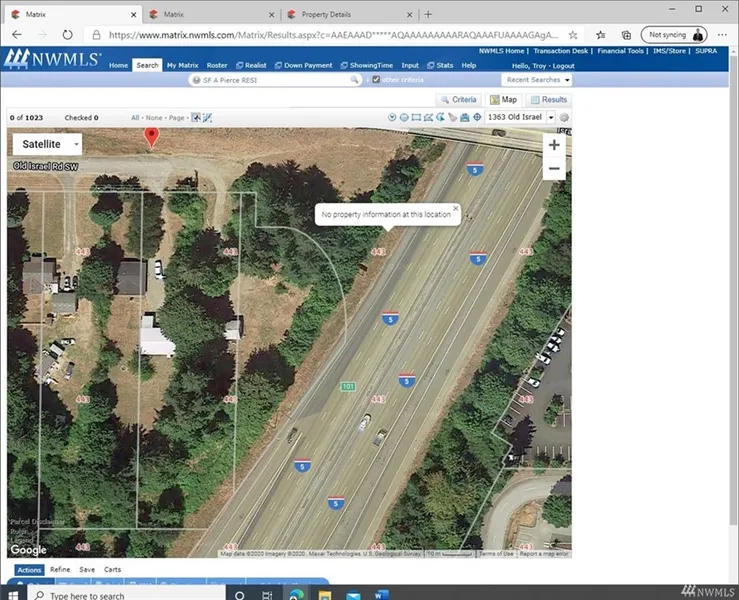Open the map settings gear icon
This screenshot has width=739, height=600.
564,117
